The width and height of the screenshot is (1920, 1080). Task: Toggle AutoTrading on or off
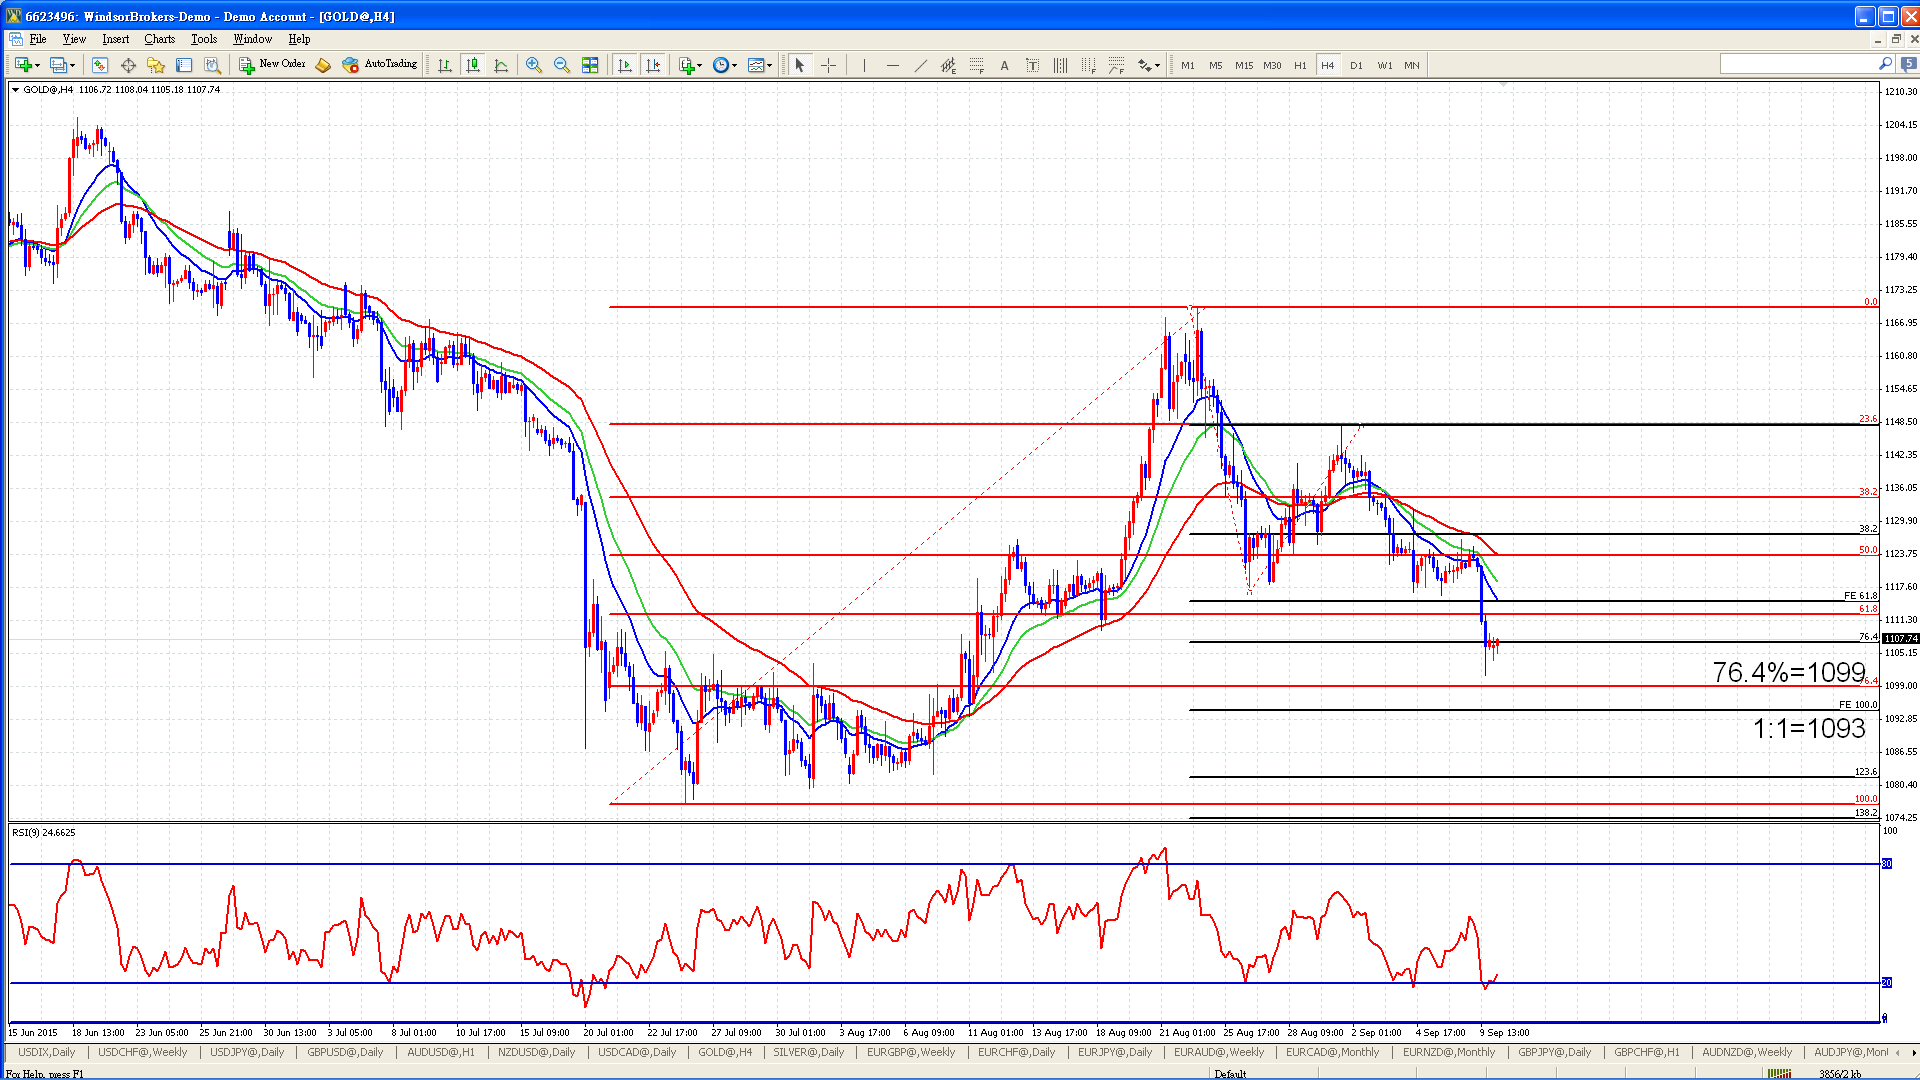[x=379, y=64]
